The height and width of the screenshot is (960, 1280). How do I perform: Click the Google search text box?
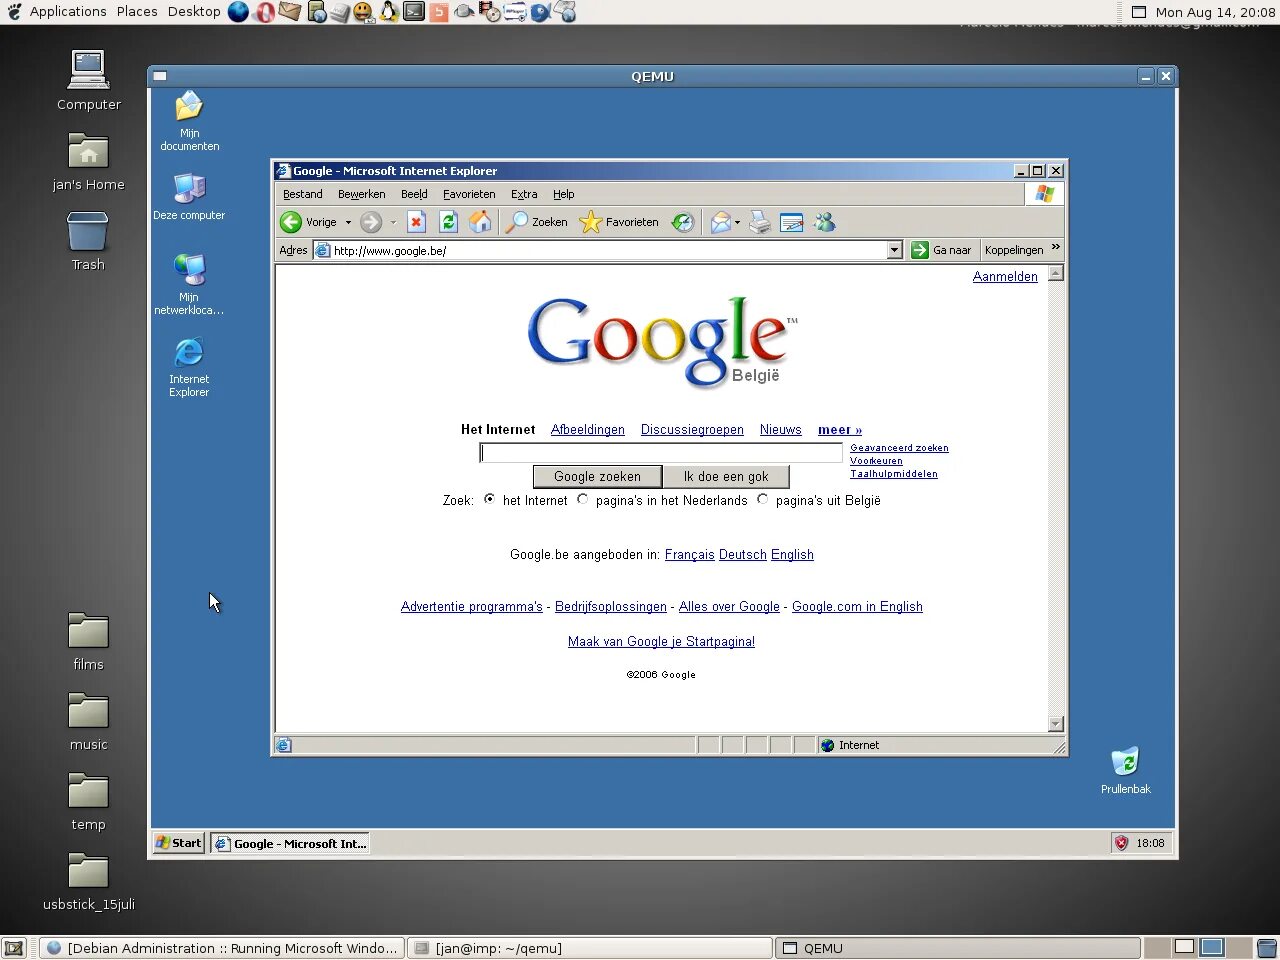tap(661, 453)
